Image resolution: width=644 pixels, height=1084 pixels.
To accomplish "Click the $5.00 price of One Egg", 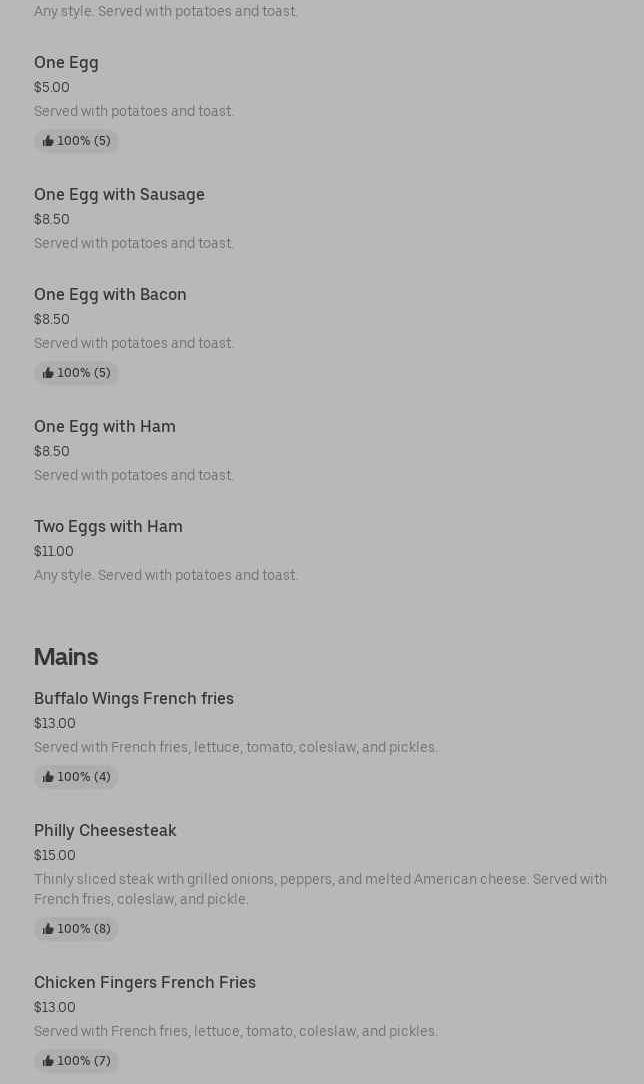I will pos(52,87).
